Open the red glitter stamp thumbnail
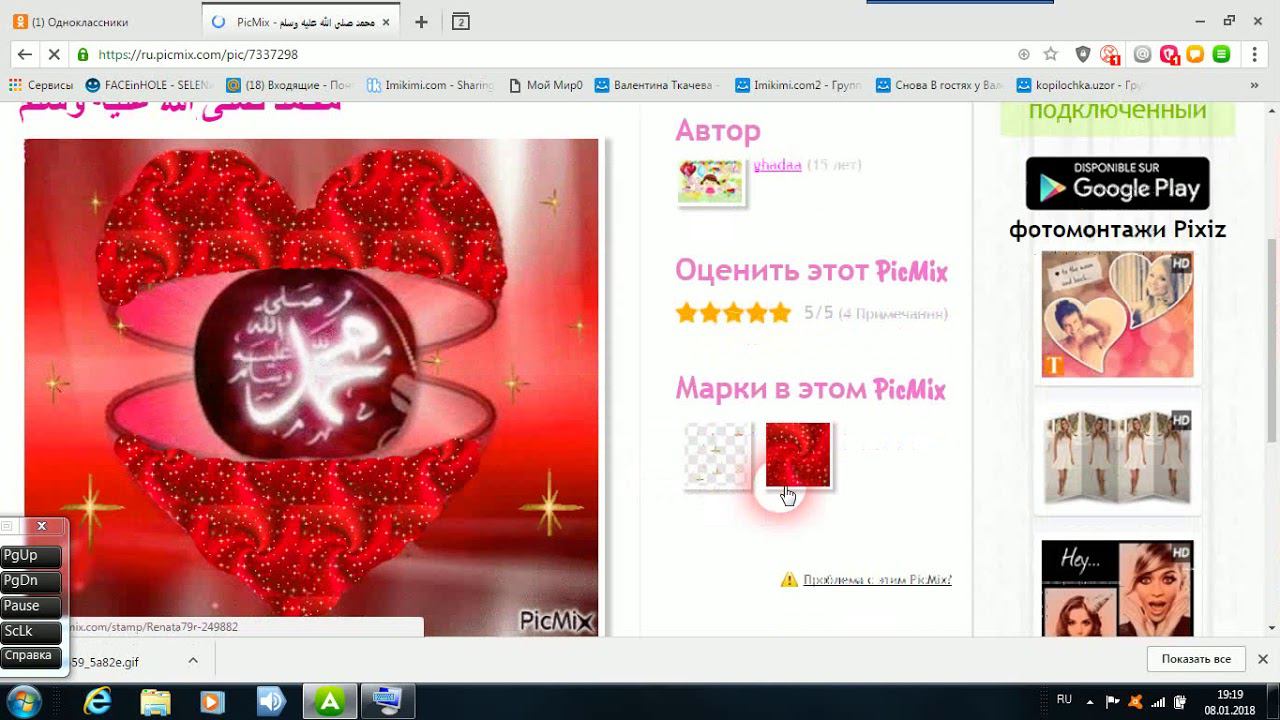Image resolution: width=1280 pixels, height=720 pixels. pos(798,455)
